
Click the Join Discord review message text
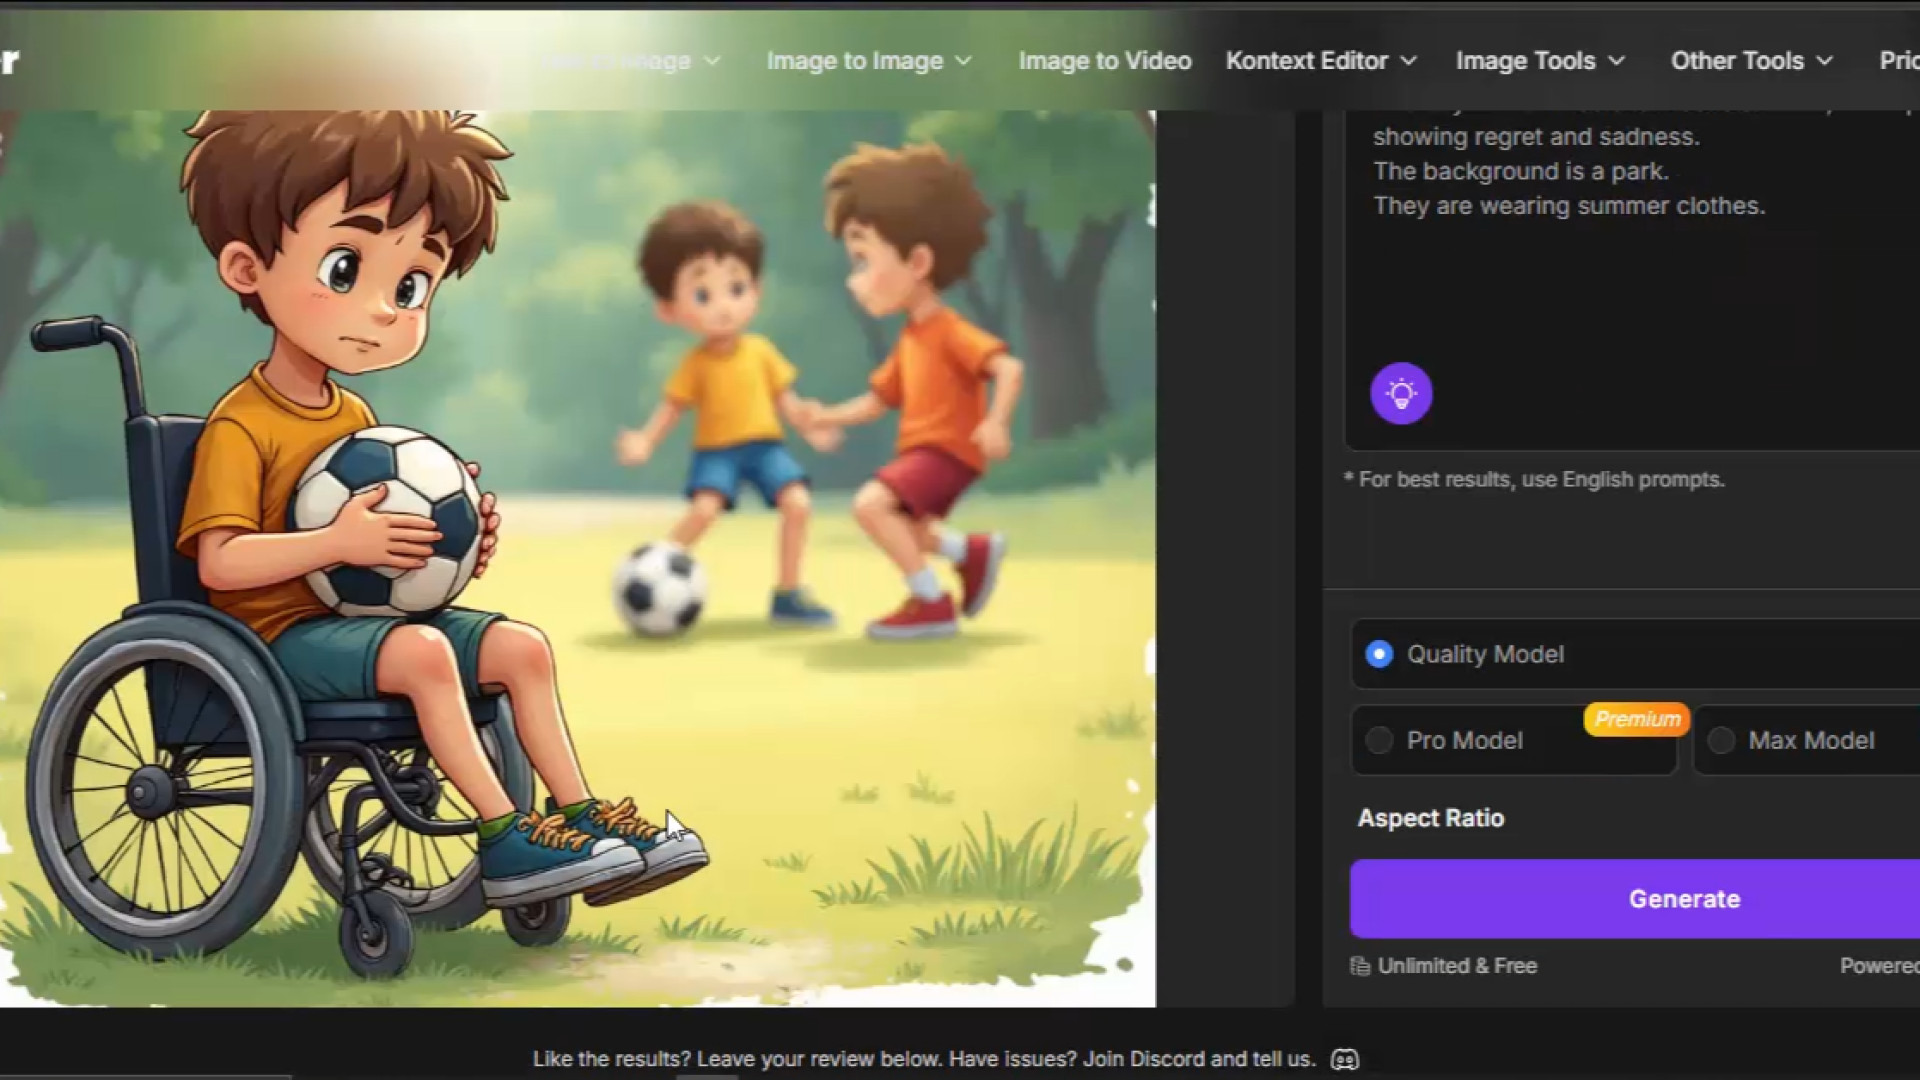922,1059
